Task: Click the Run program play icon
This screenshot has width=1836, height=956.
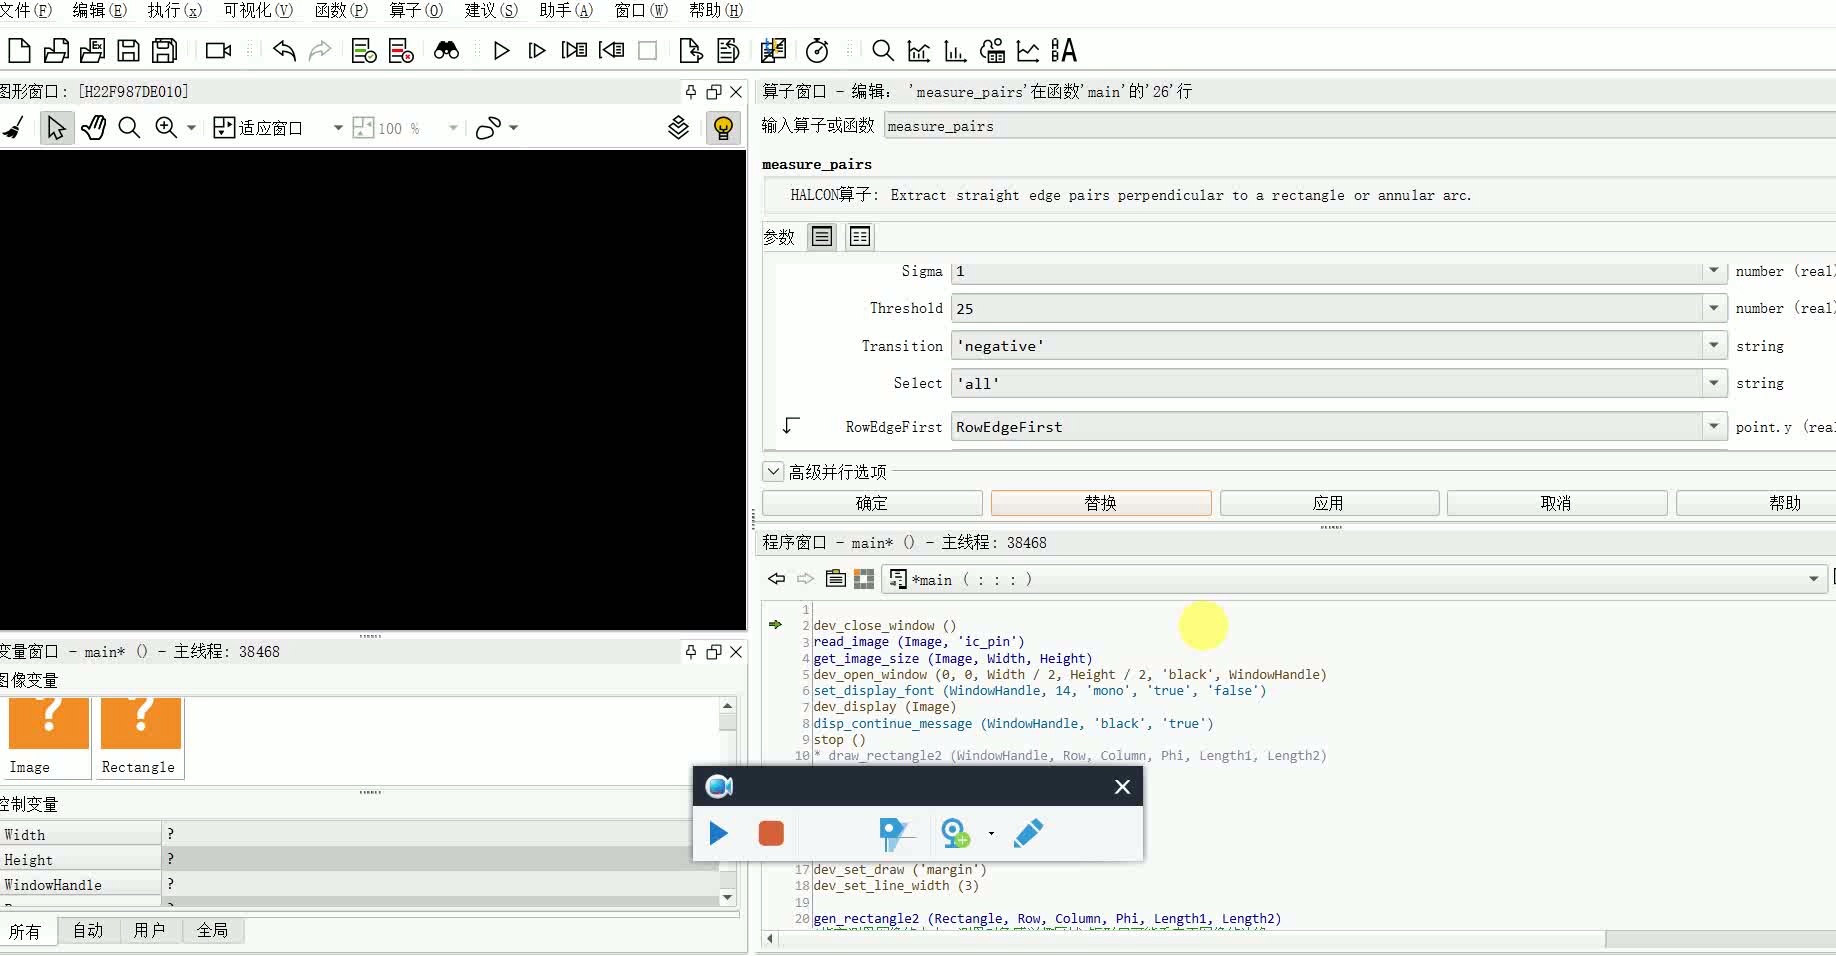Action: coord(501,51)
